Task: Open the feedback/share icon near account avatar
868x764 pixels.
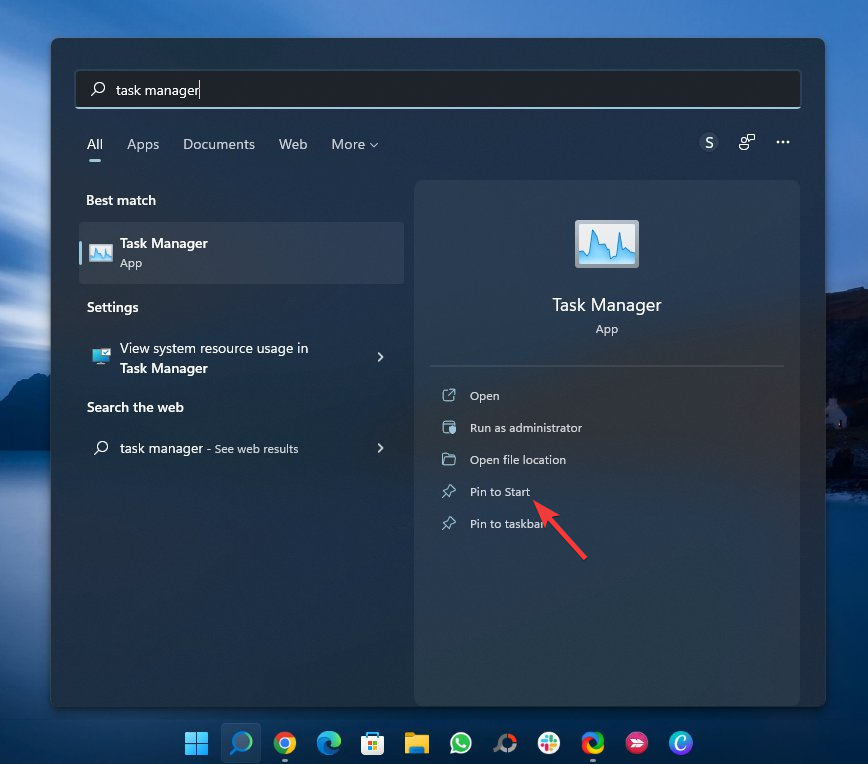Action: [747, 142]
